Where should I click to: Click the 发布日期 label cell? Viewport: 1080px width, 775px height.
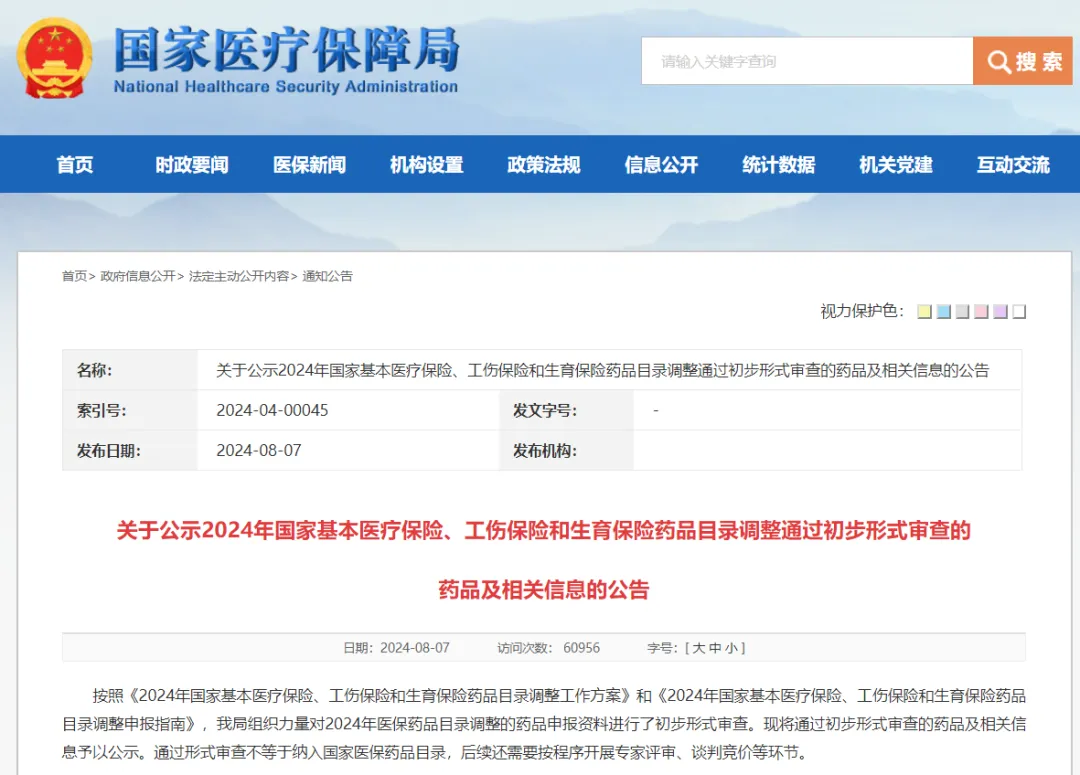pos(130,451)
